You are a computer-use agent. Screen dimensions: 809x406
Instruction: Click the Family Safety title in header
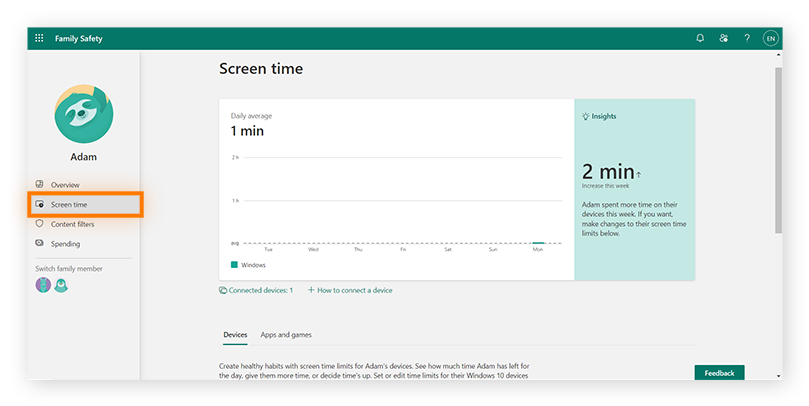pyautogui.click(x=79, y=38)
